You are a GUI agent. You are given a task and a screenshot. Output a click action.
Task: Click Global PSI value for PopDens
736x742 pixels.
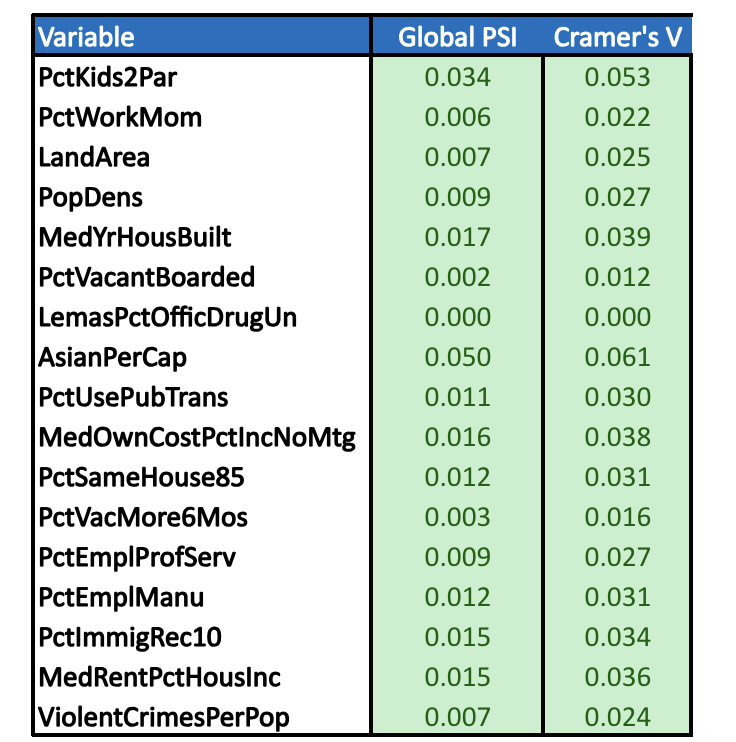457,197
